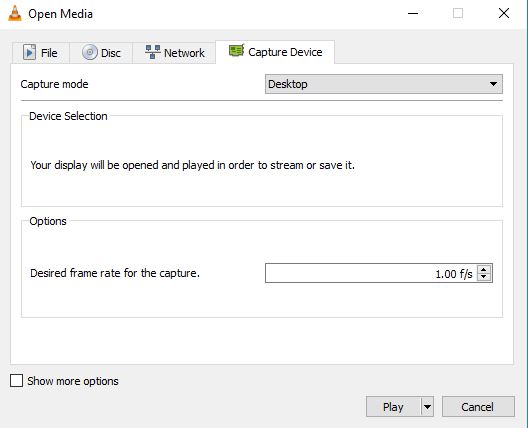Click the VLC cone icon in title bar
This screenshot has width=528, height=428.
[x=14, y=13]
